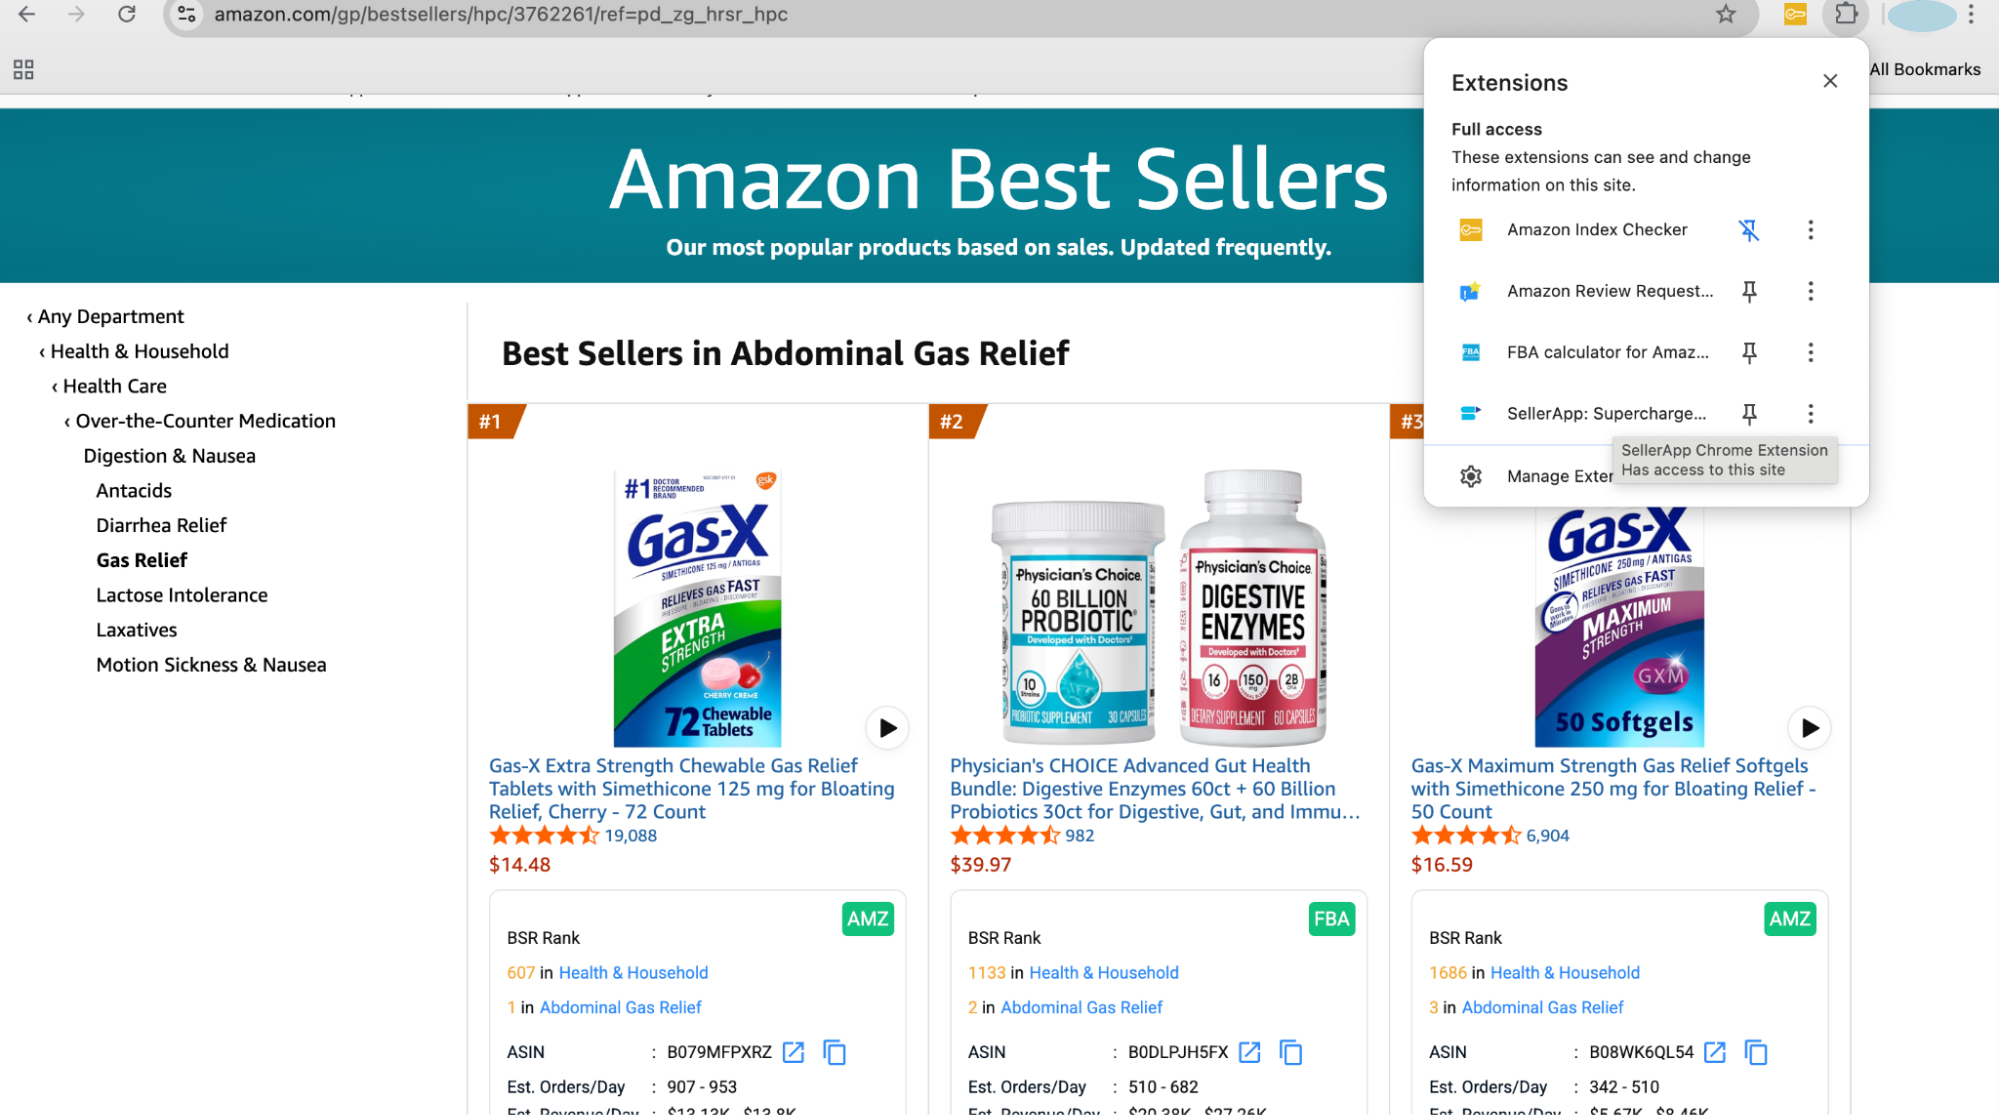Pin the Amazon Review Request extension
1999x1115 pixels.
pyautogui.click(x=1749, y=291)
